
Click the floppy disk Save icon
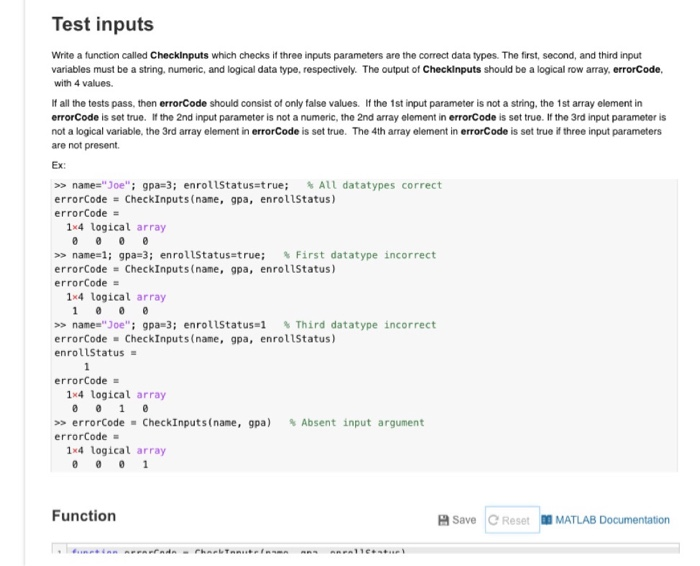pos(443,520)
